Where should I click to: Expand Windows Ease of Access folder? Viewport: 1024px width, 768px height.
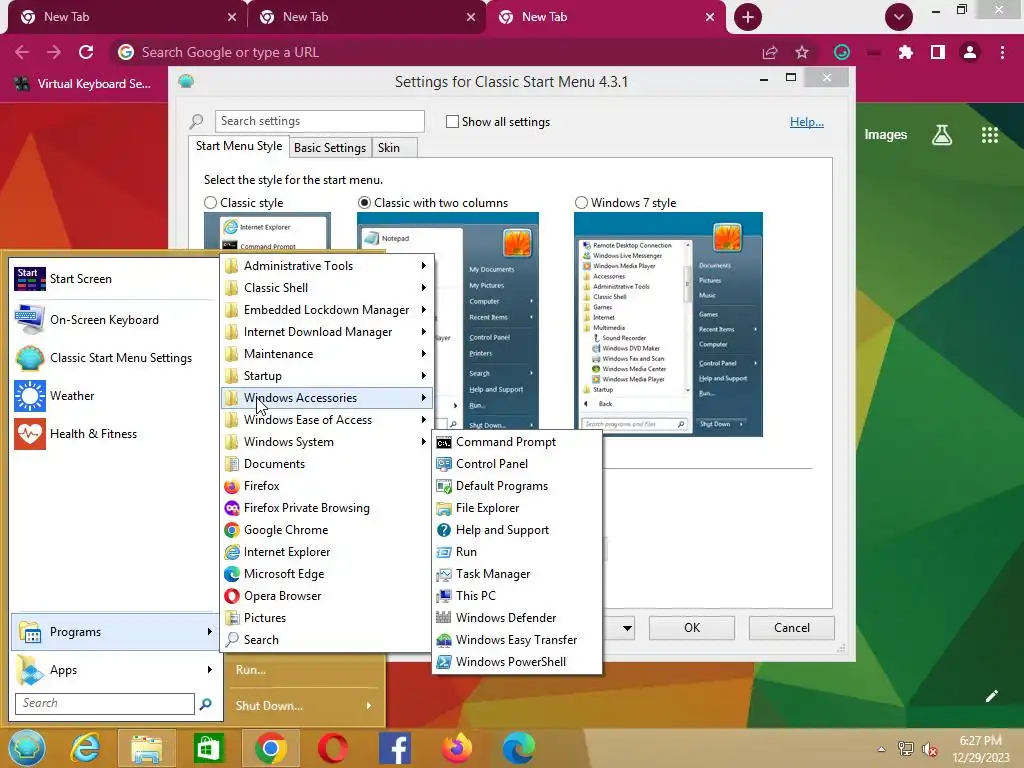coord(327,420)
